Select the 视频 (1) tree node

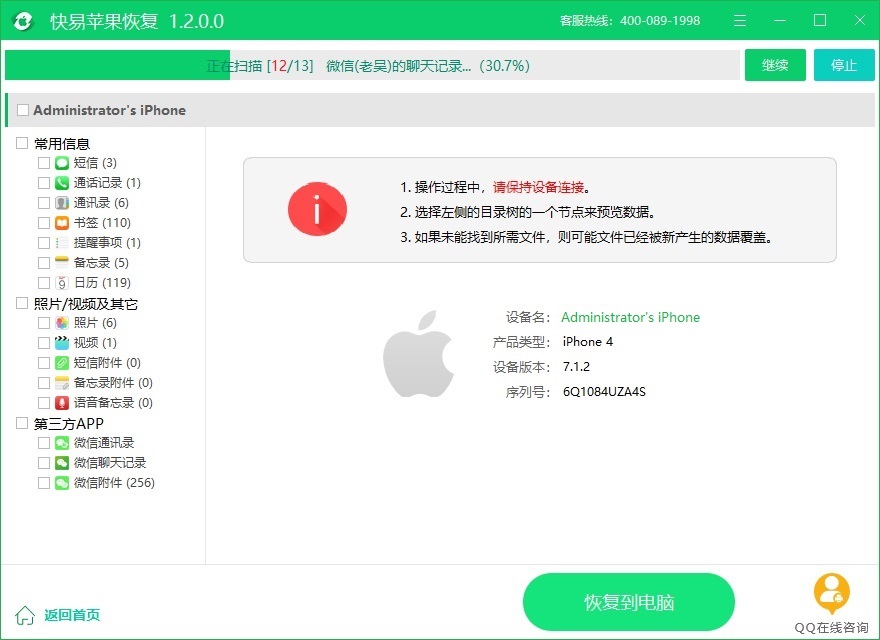tap(95, 343)
